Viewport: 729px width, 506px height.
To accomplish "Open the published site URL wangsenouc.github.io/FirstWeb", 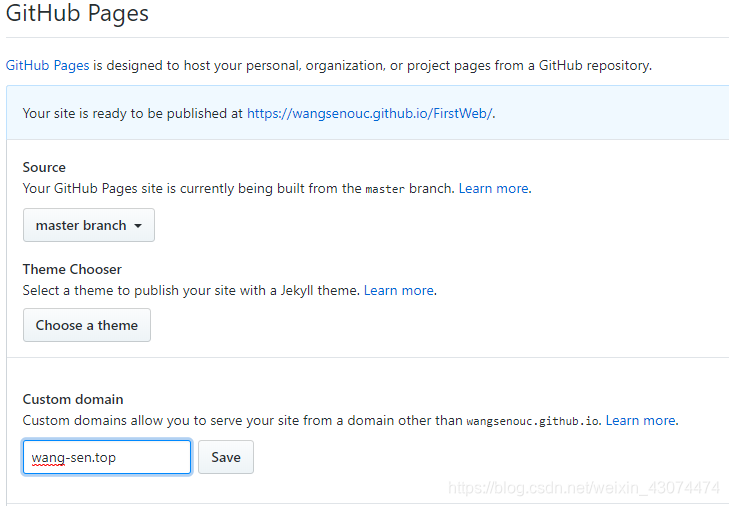I will pyautogui.click(x=370, y=113).
